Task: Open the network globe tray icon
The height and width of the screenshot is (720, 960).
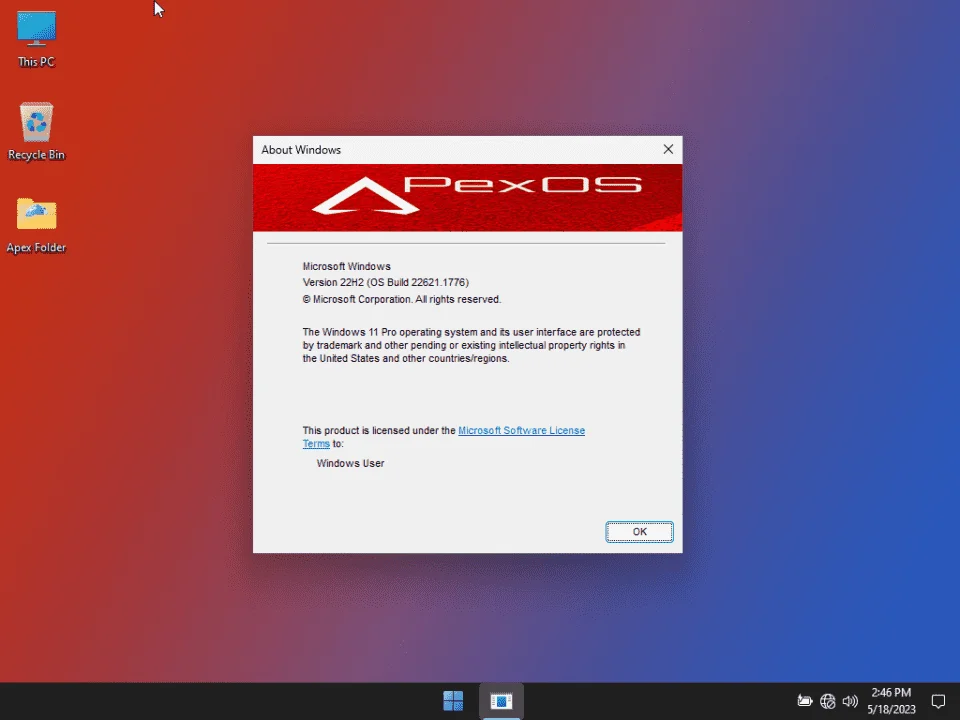Action: point(827,701)
